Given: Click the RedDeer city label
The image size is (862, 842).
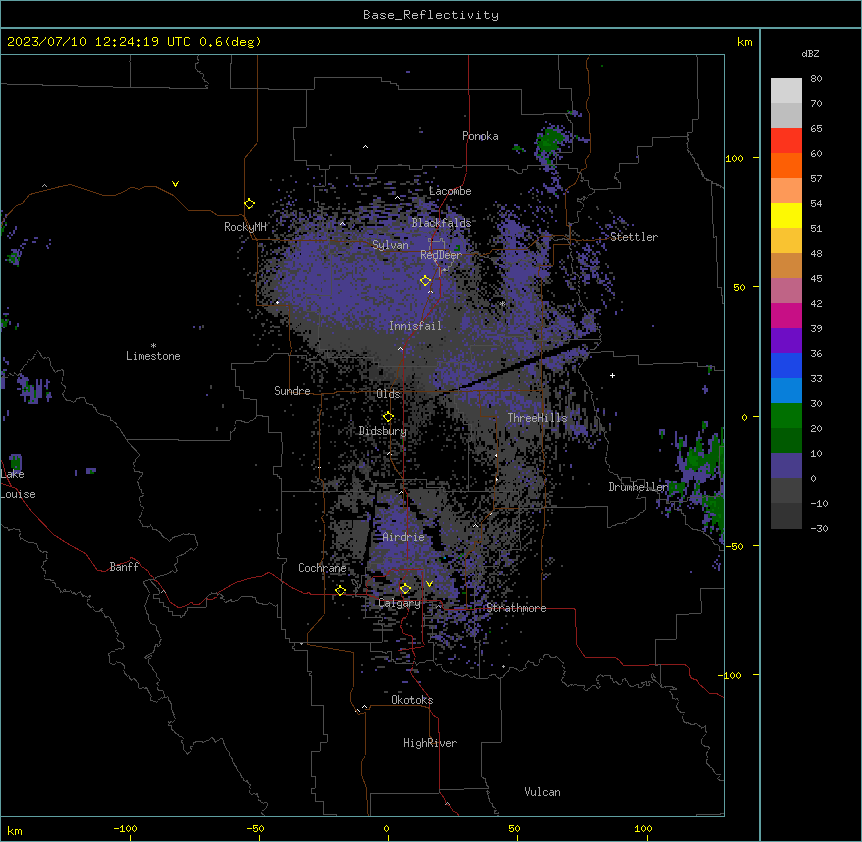Looking at the screenshot, I should tap(440, 255).
